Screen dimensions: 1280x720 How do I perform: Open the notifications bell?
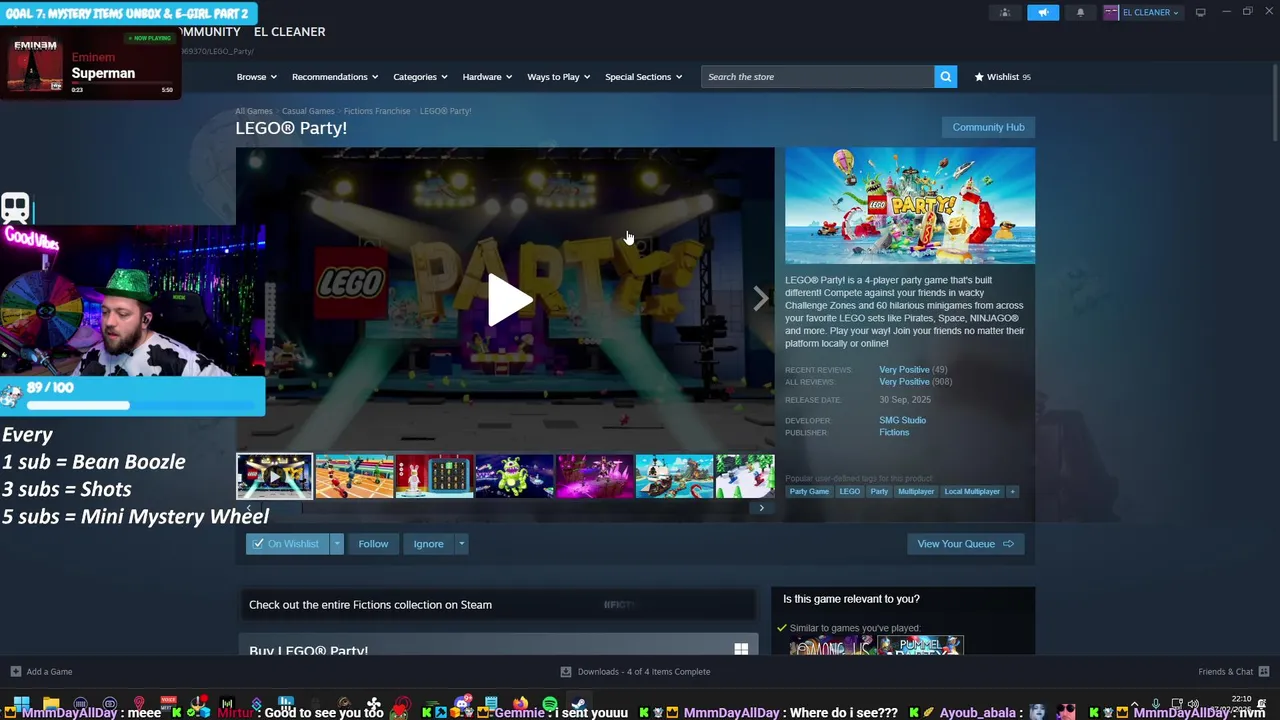(1080, 12)
